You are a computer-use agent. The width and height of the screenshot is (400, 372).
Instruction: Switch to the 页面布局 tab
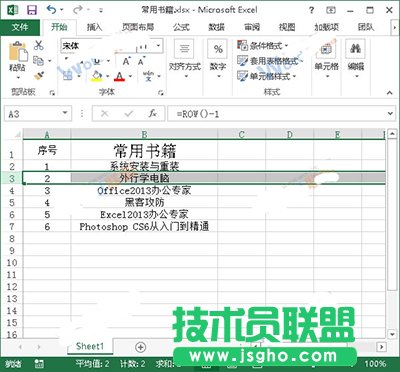click(138, 27)
